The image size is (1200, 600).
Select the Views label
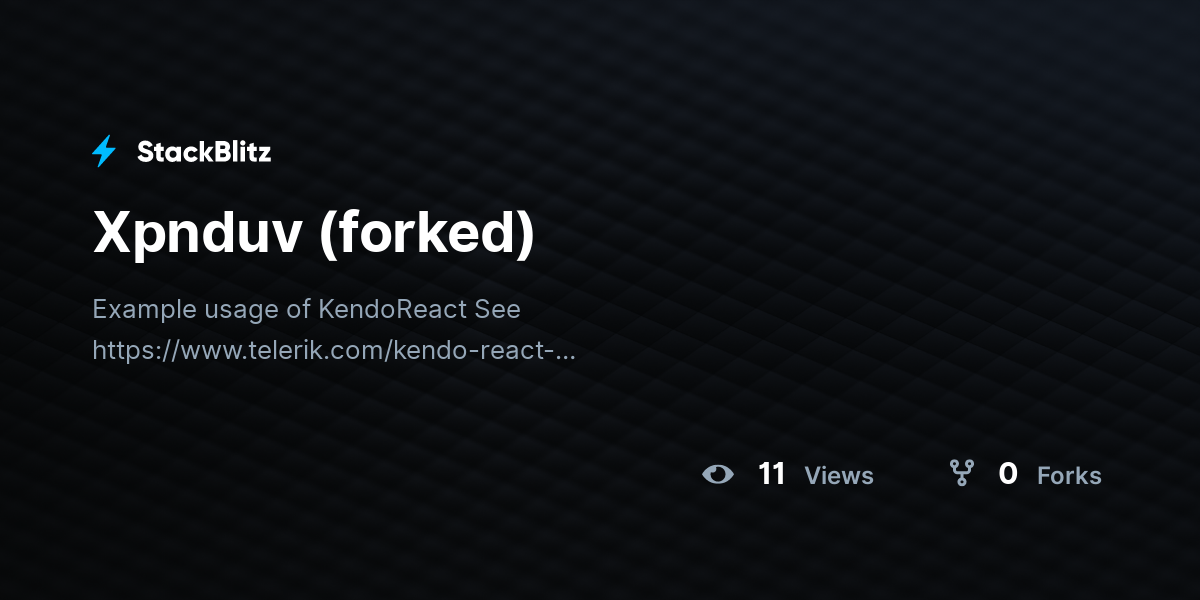point(839,476)
